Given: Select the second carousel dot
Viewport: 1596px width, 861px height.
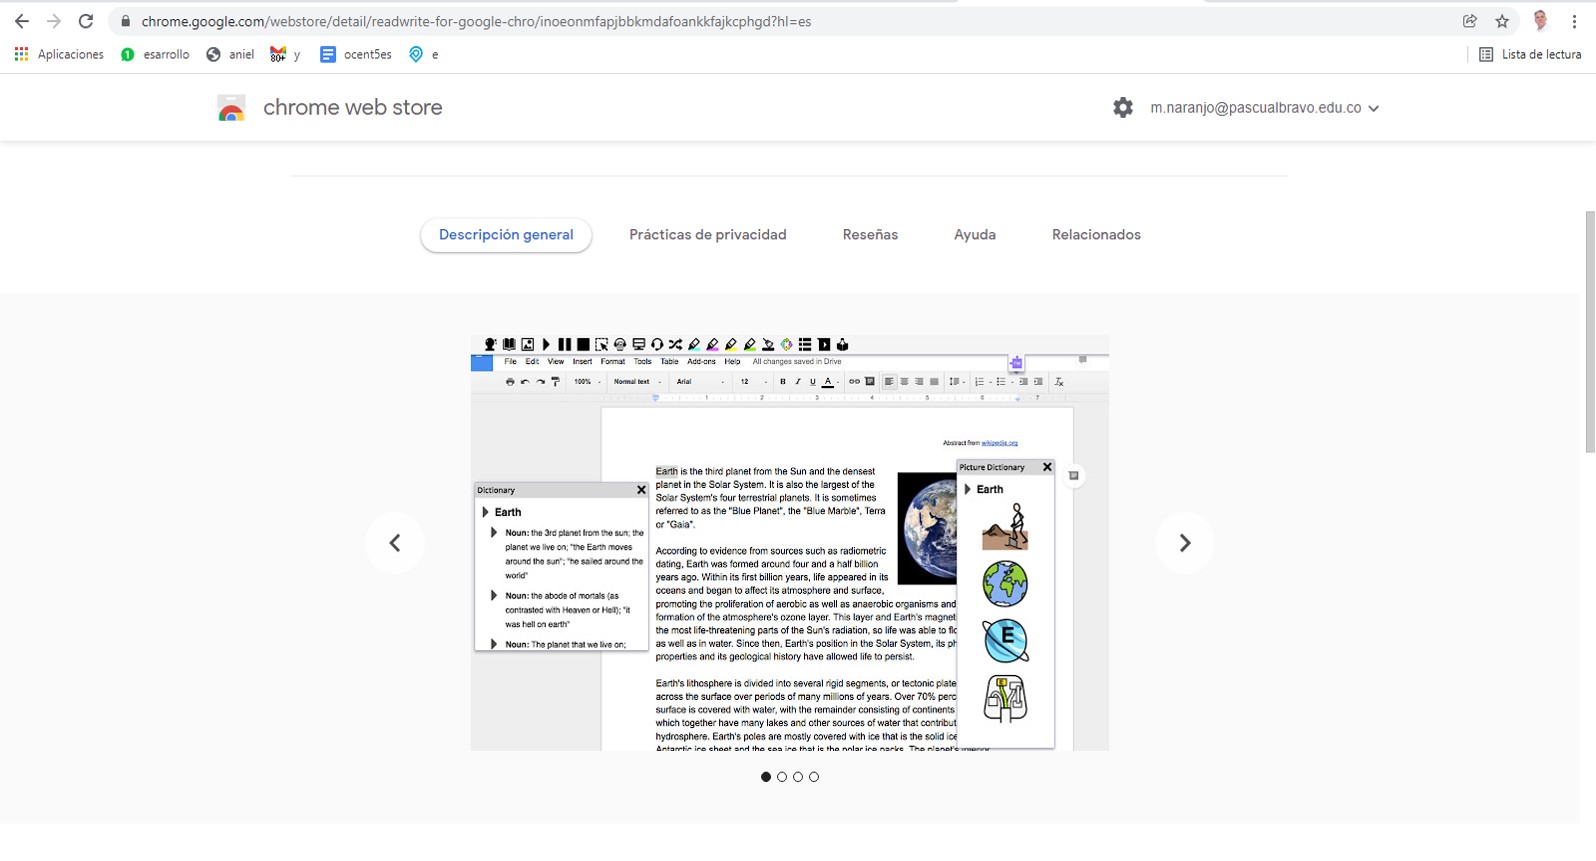Looking at the screenshot, I should [782, 777].
